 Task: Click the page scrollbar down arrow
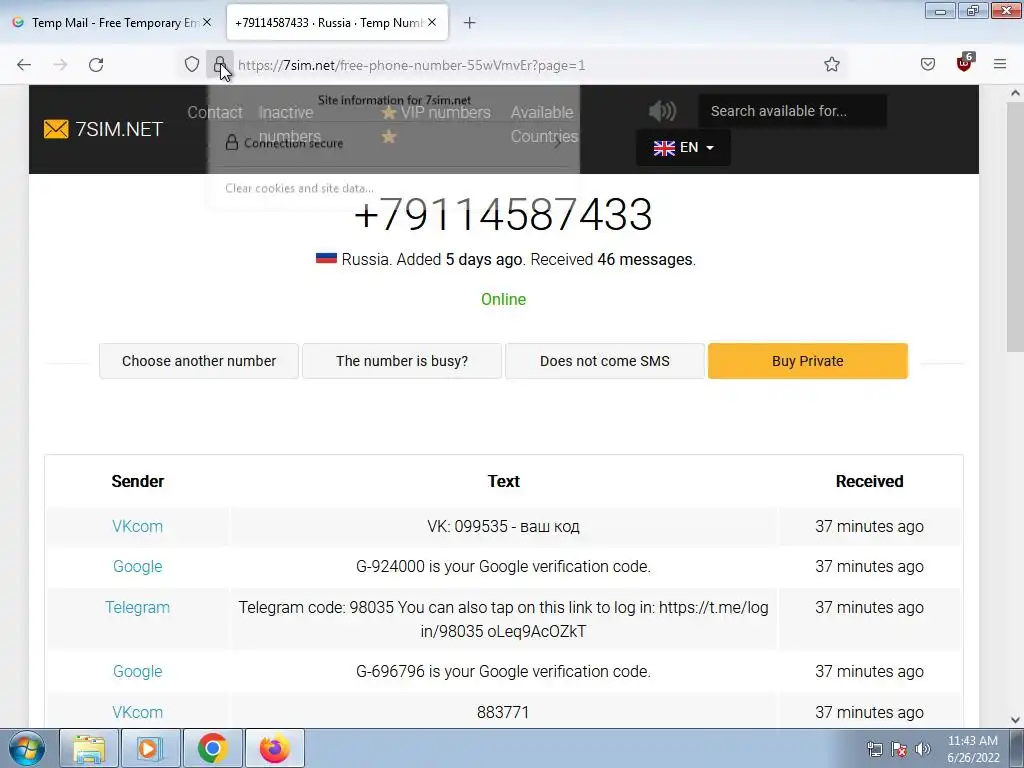coord(1015,720)
